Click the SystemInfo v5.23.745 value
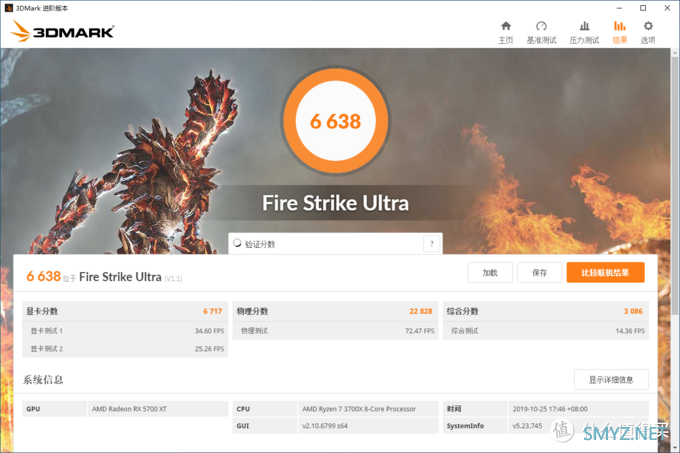 (527, 426)
